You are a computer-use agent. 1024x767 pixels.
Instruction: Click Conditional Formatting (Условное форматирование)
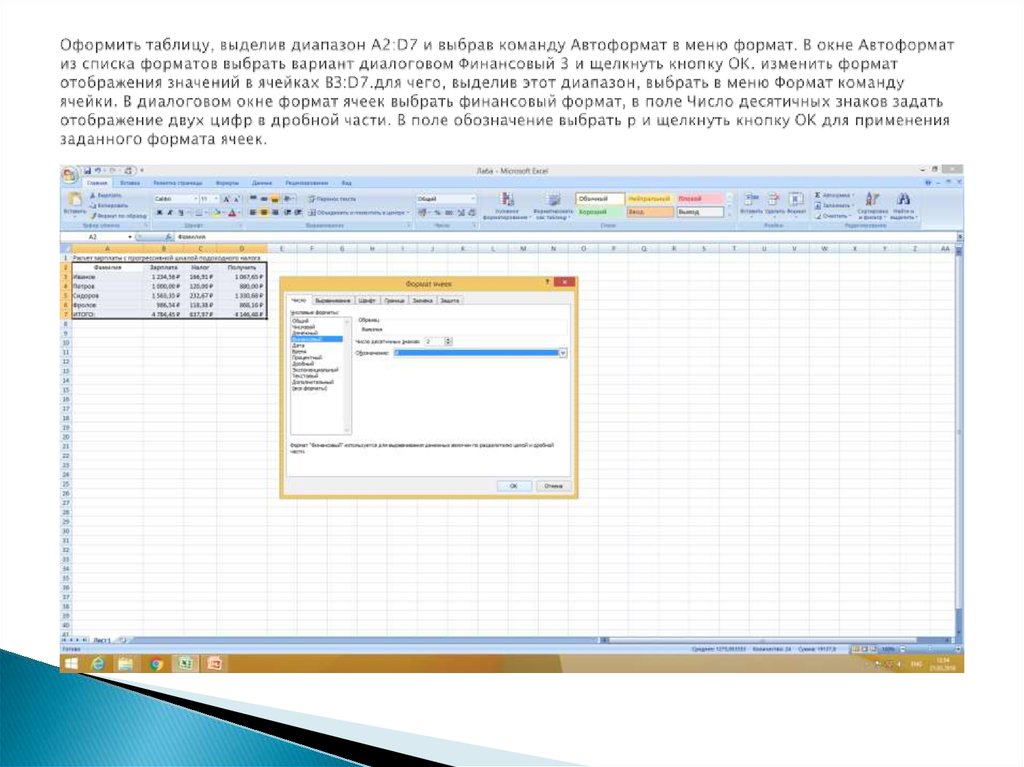(x=507, y=205)
